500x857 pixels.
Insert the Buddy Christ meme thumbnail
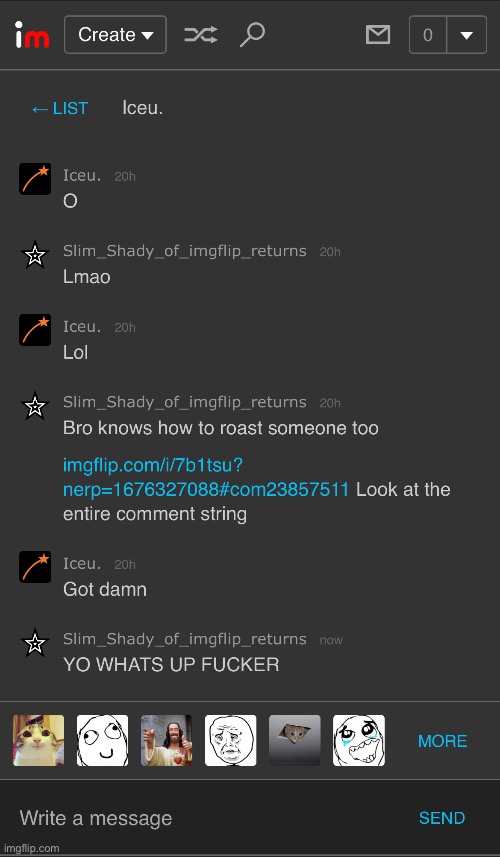[166, 740]
